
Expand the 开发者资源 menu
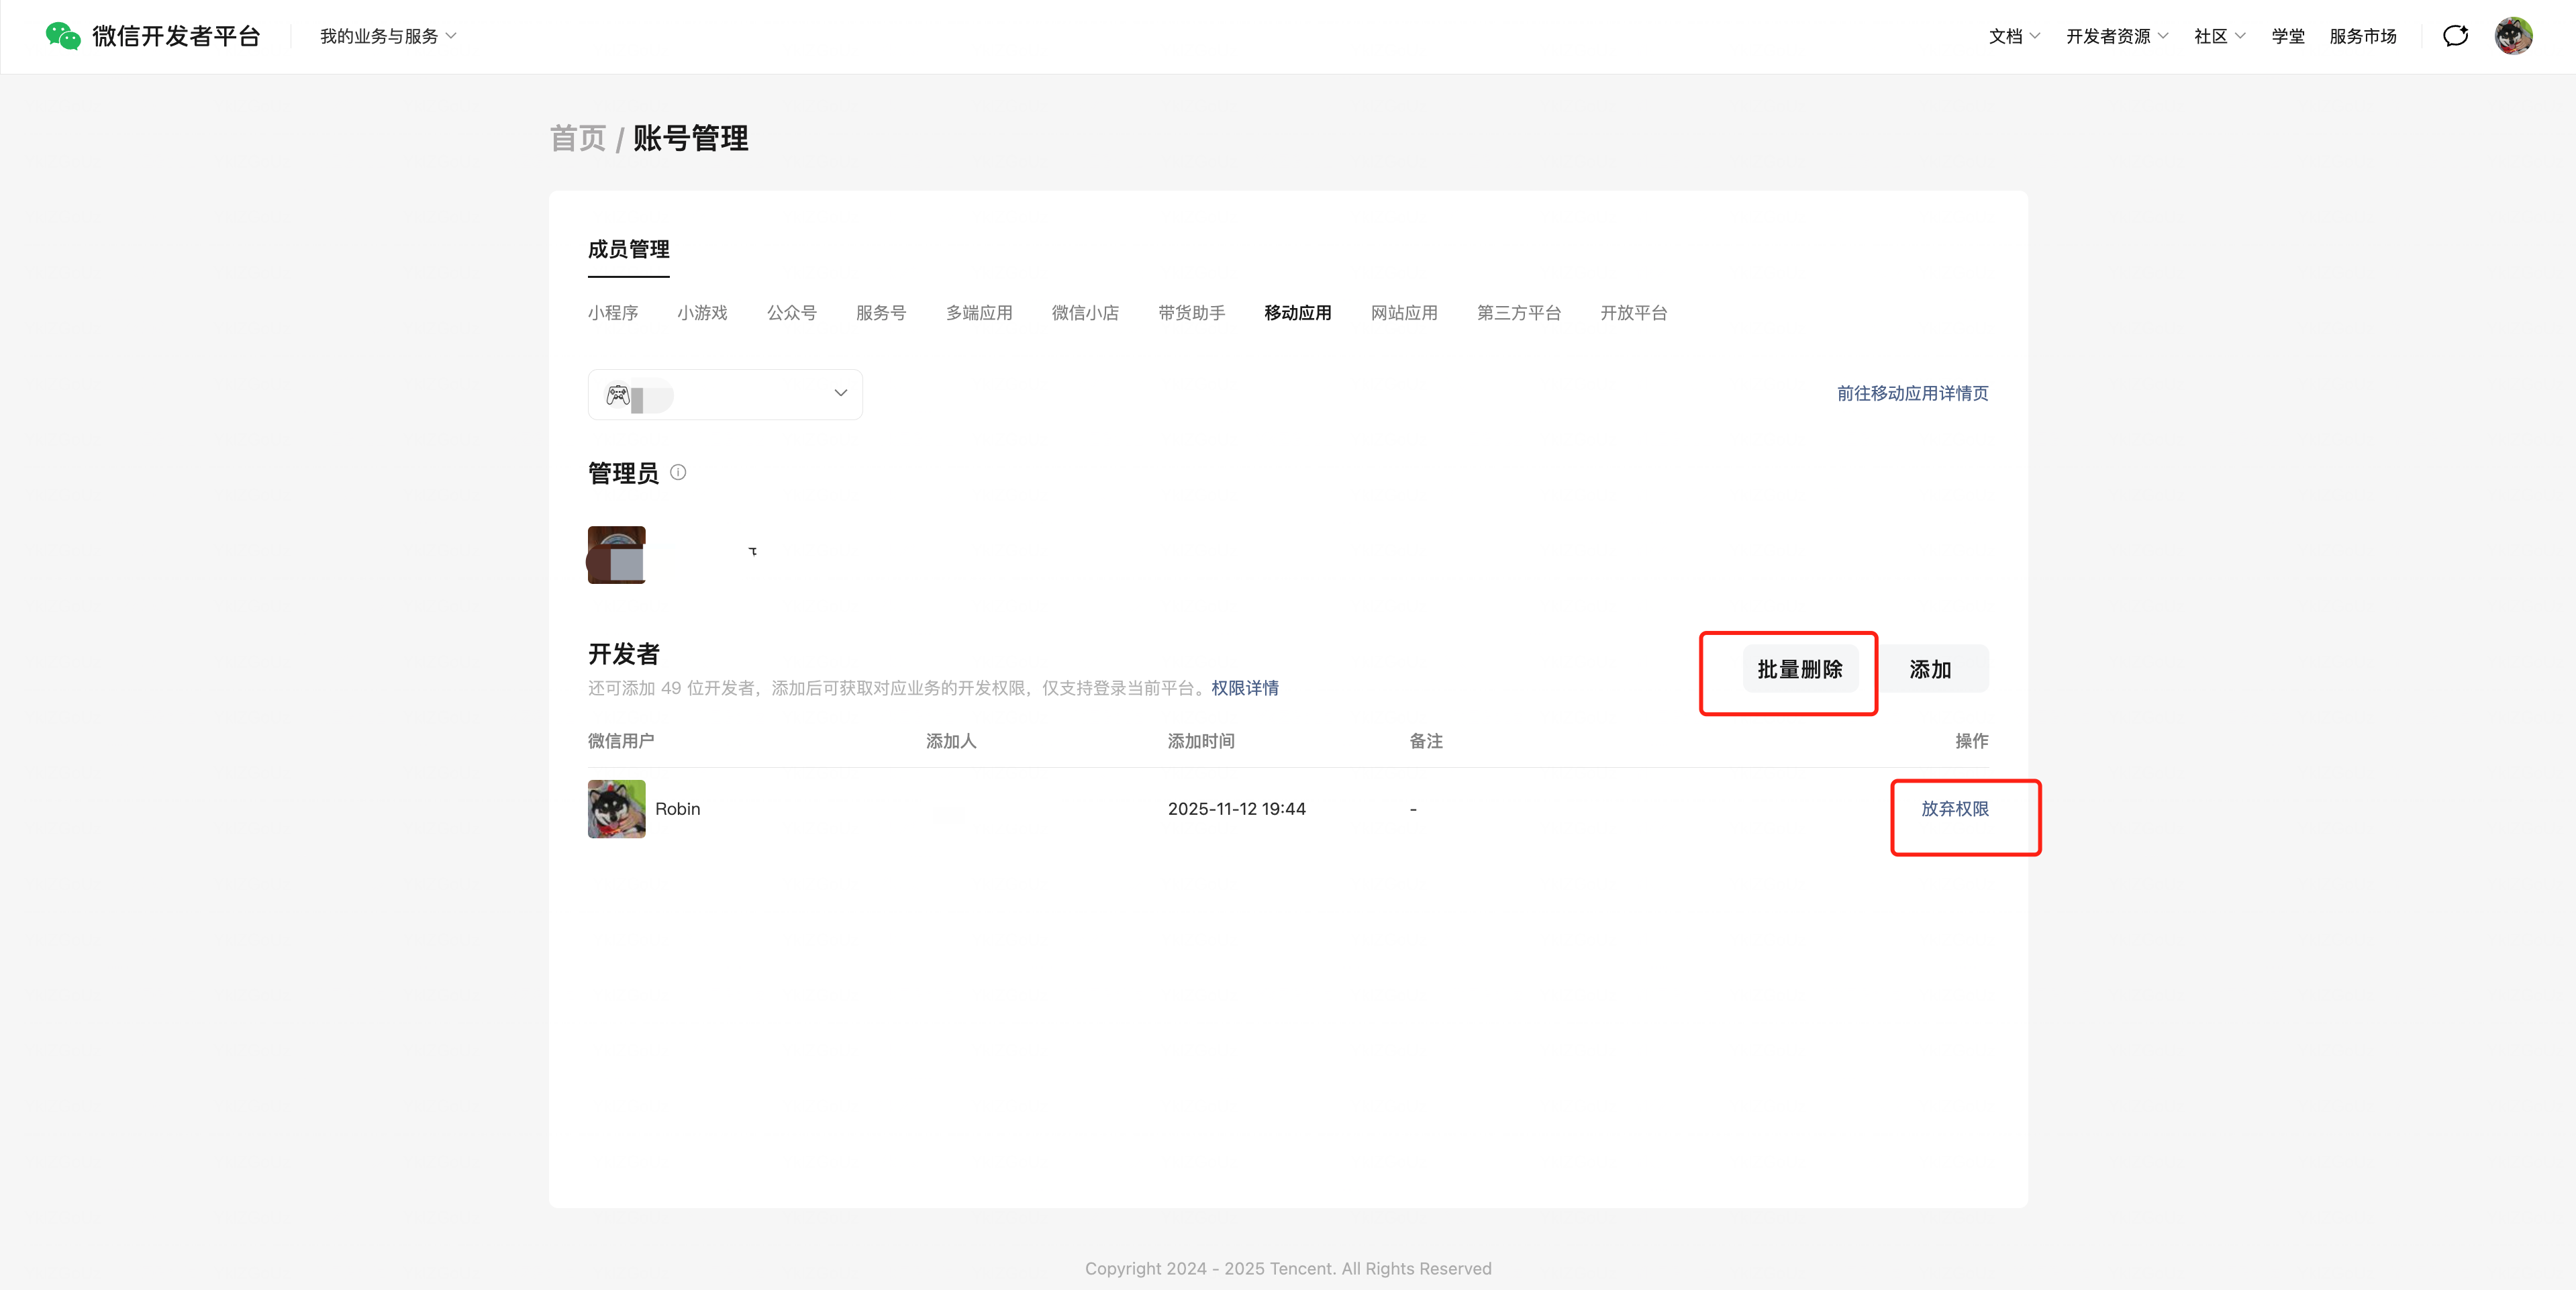coord(2117,36)
